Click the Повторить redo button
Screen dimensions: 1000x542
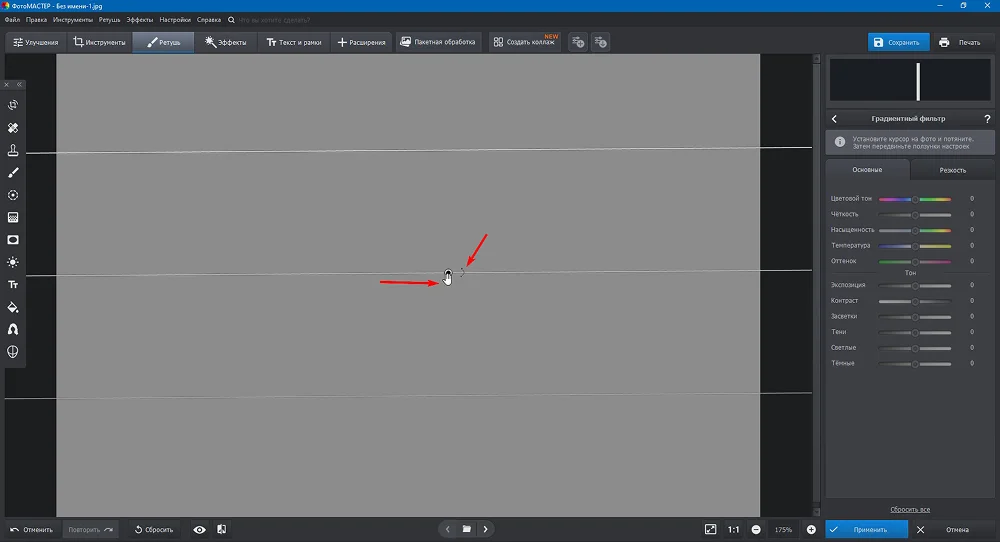[91, 529]
